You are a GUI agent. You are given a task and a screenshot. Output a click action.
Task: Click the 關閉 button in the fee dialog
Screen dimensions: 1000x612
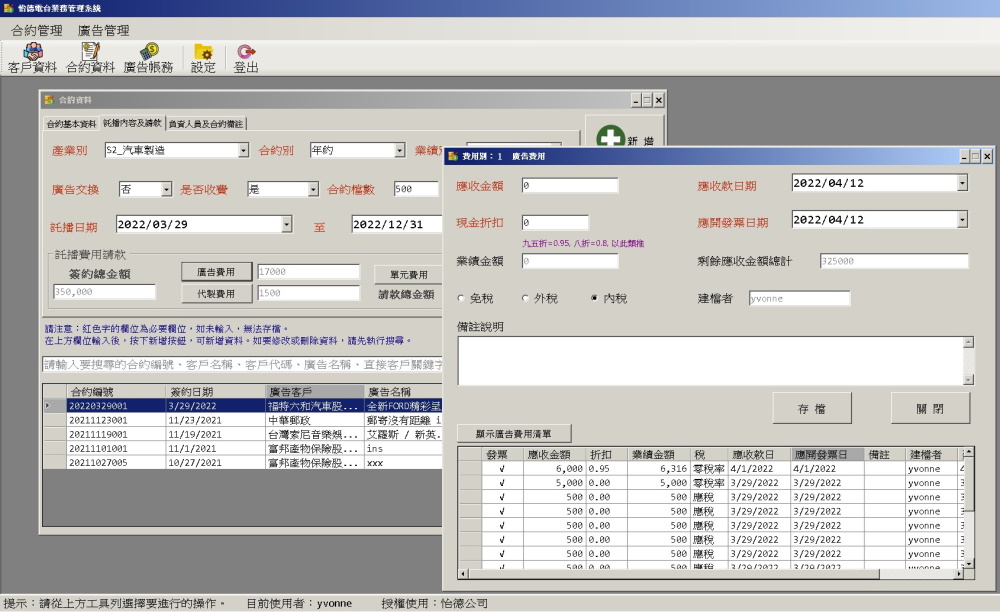tap(930, 409)
